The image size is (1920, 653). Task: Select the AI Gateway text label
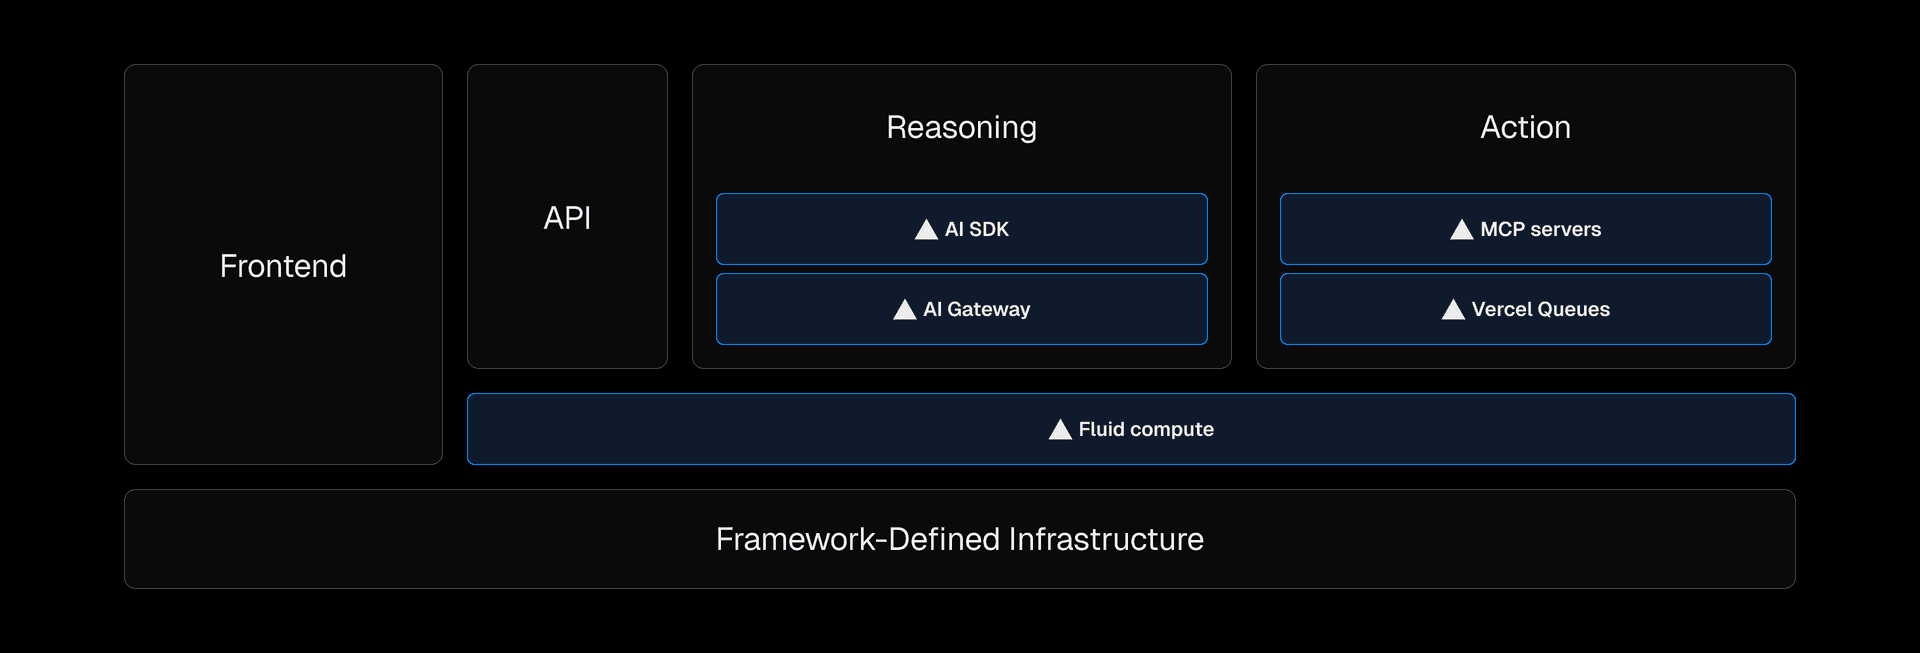[x=977, y=309]
